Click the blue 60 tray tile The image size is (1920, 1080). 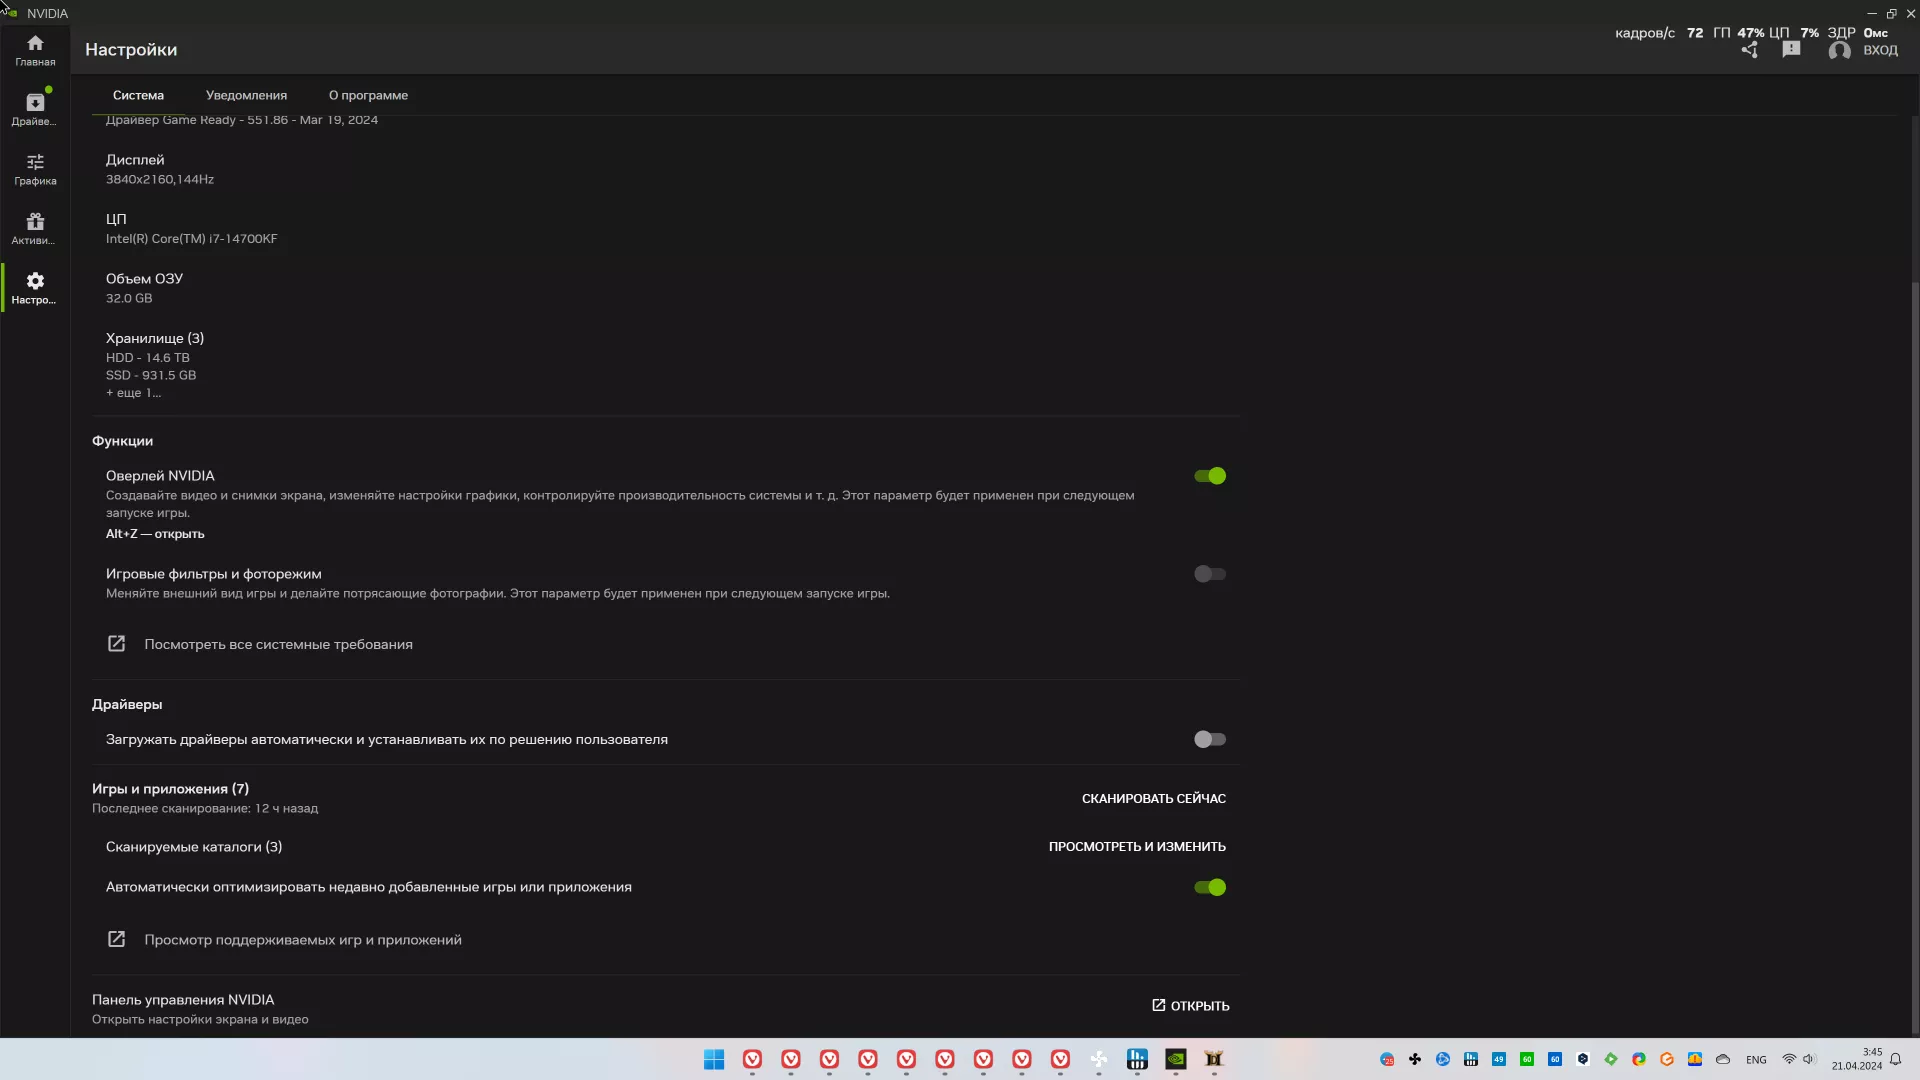(1555, 1059)
